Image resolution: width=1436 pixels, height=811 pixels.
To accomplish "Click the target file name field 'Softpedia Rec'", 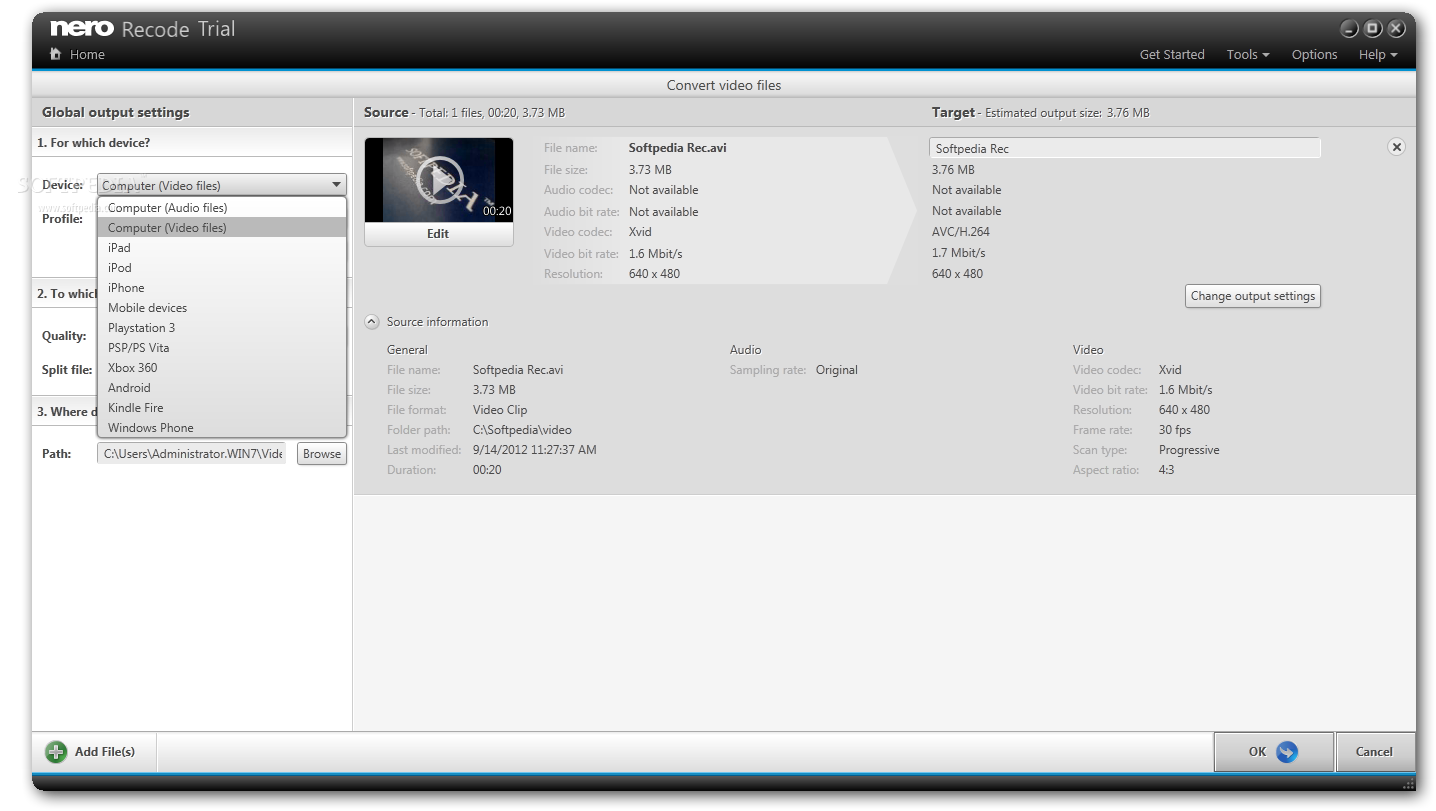I will click(x=1125, y=148).
